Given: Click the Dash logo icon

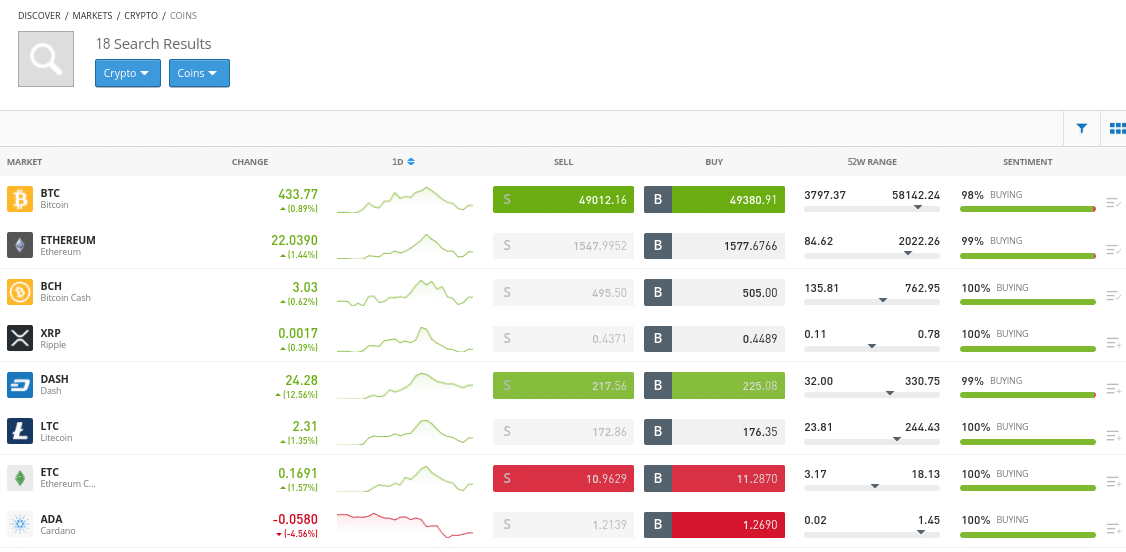Looking at the screenshot, I should click(x=20, y=385).
